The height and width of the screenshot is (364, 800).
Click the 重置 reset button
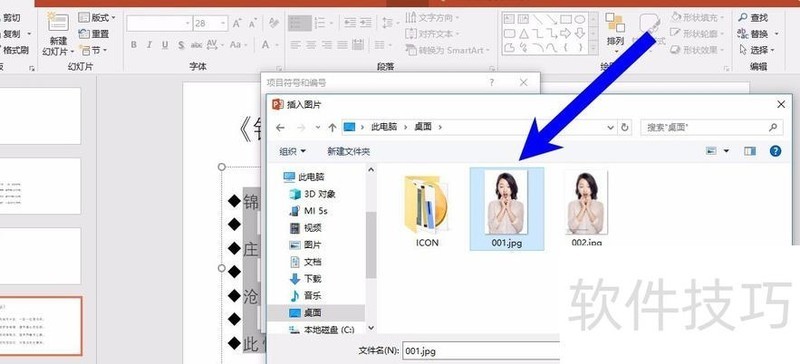94,34
